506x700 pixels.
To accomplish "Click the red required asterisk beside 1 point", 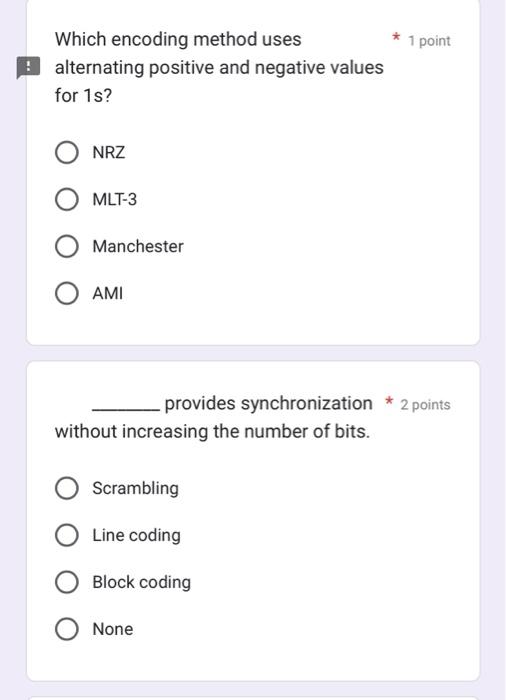I will (395, 38).
